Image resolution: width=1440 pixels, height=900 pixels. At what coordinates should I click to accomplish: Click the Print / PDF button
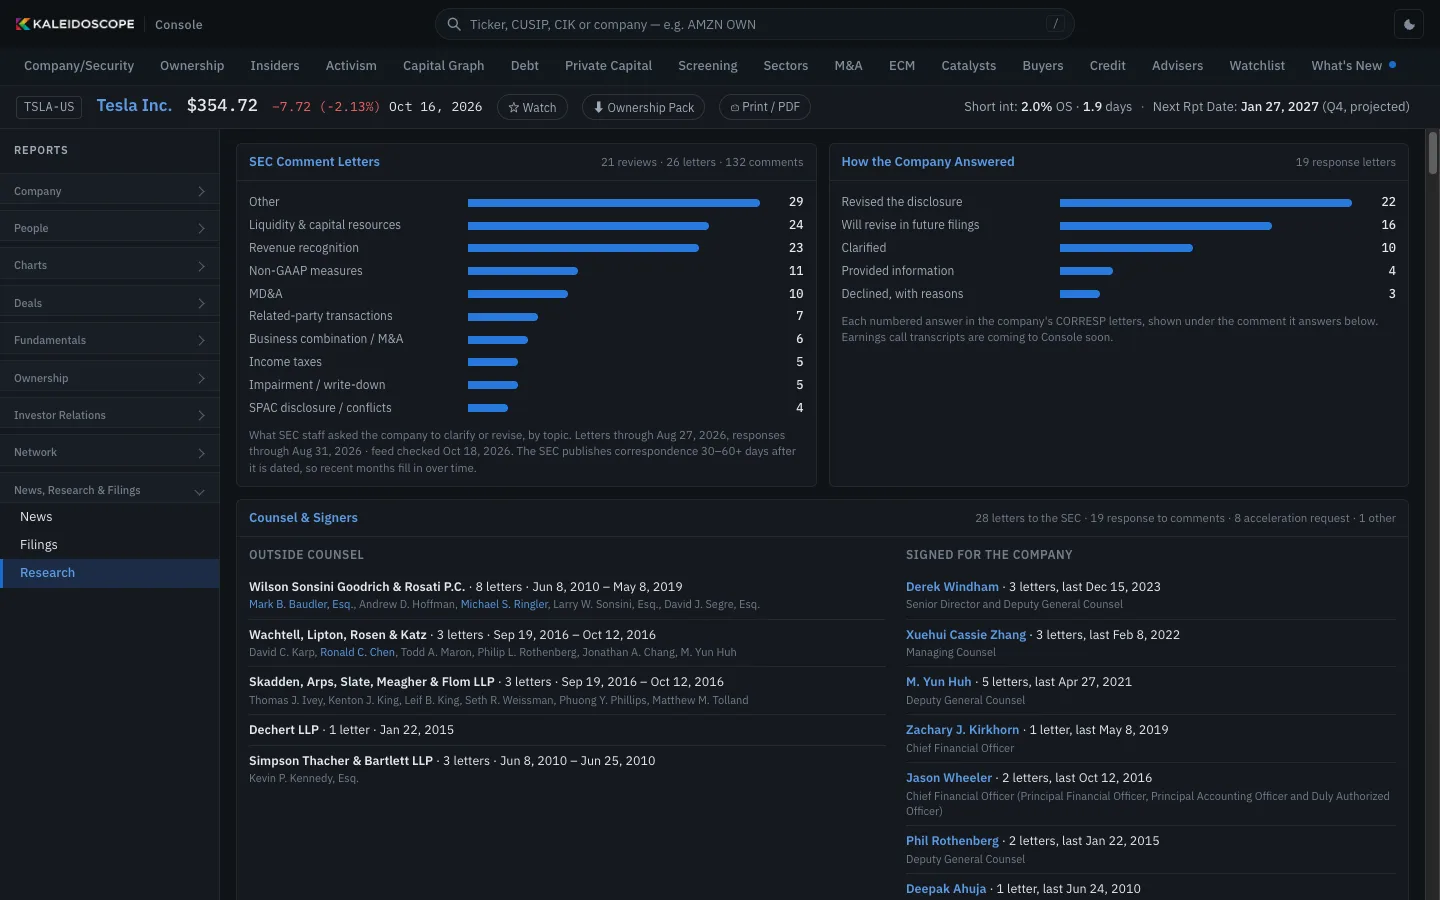[765, 107]
